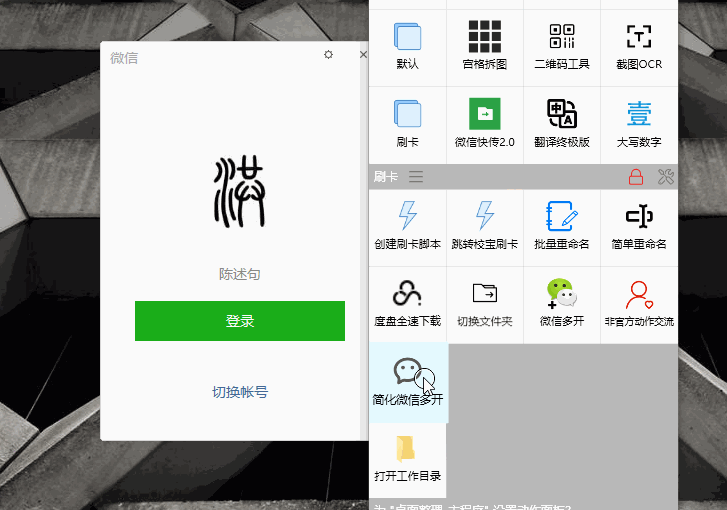The height and width of the screenshot is (510, 727).
Task: Open WeChat settings gear icon
Action: point(328,55)
